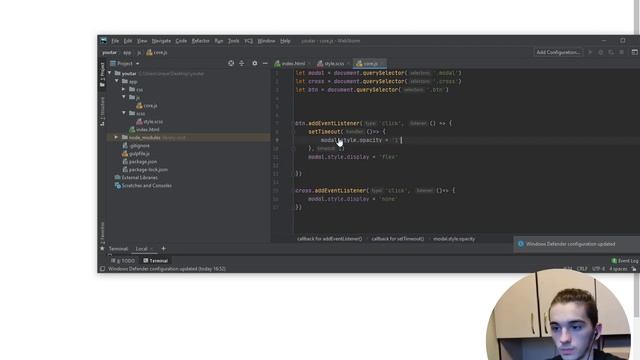Select index.html in the project tree
The height and width of the screenshot is (360, 640).
[144, 129]
